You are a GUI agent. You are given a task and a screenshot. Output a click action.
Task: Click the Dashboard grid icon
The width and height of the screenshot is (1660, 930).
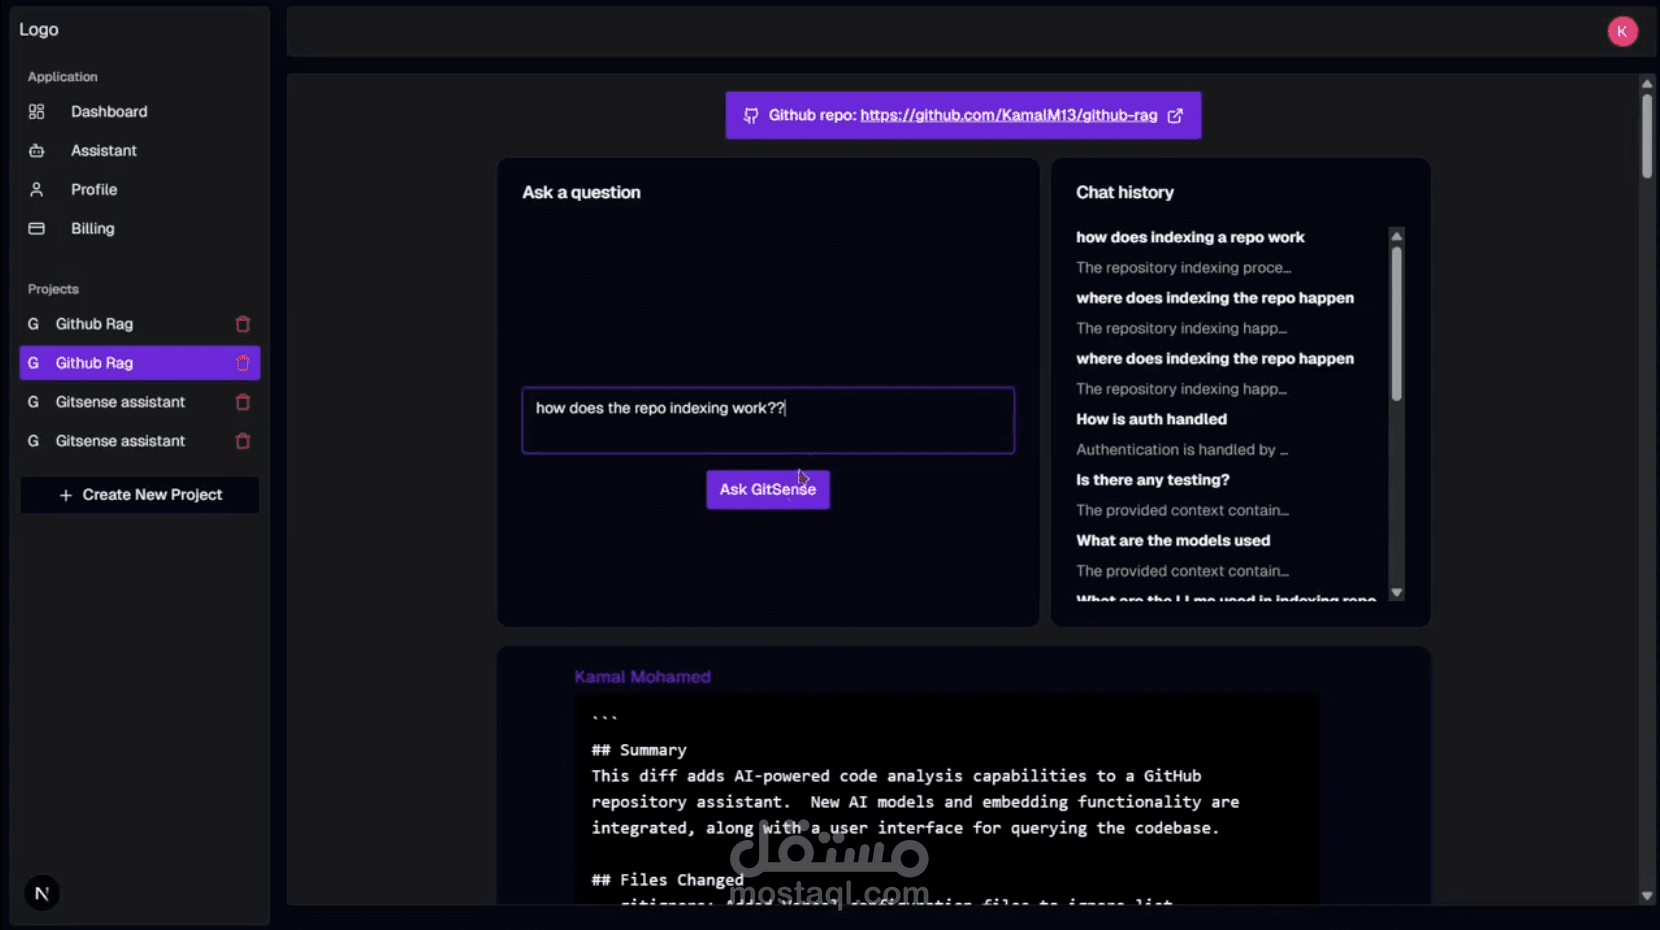click(x=36, y=112)
